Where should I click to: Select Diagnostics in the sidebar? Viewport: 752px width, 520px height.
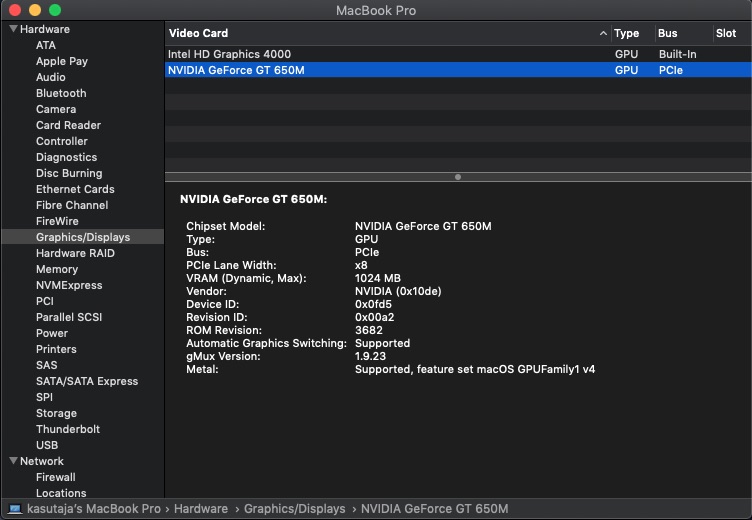click(66, 157)
